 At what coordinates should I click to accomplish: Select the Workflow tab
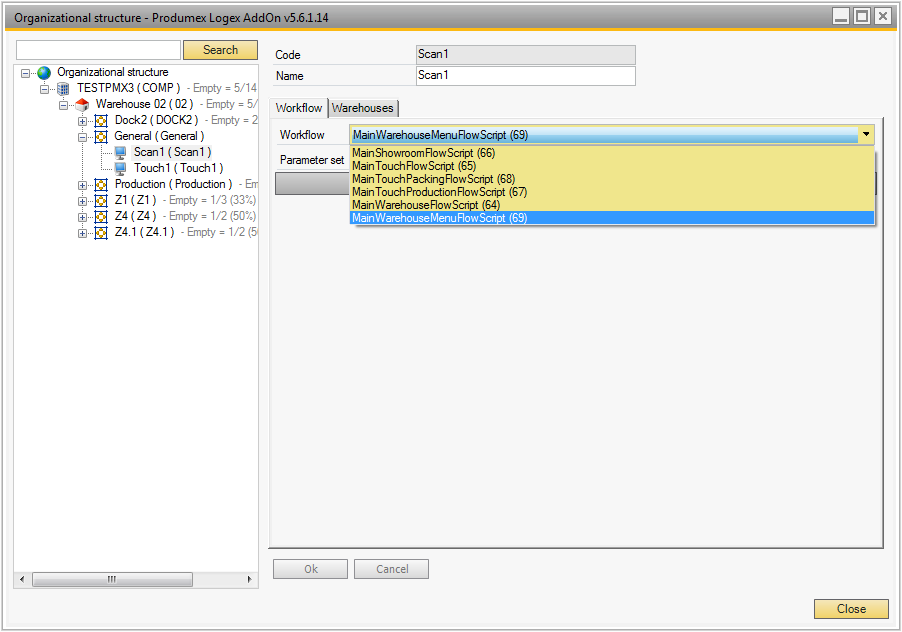[299, 108]
